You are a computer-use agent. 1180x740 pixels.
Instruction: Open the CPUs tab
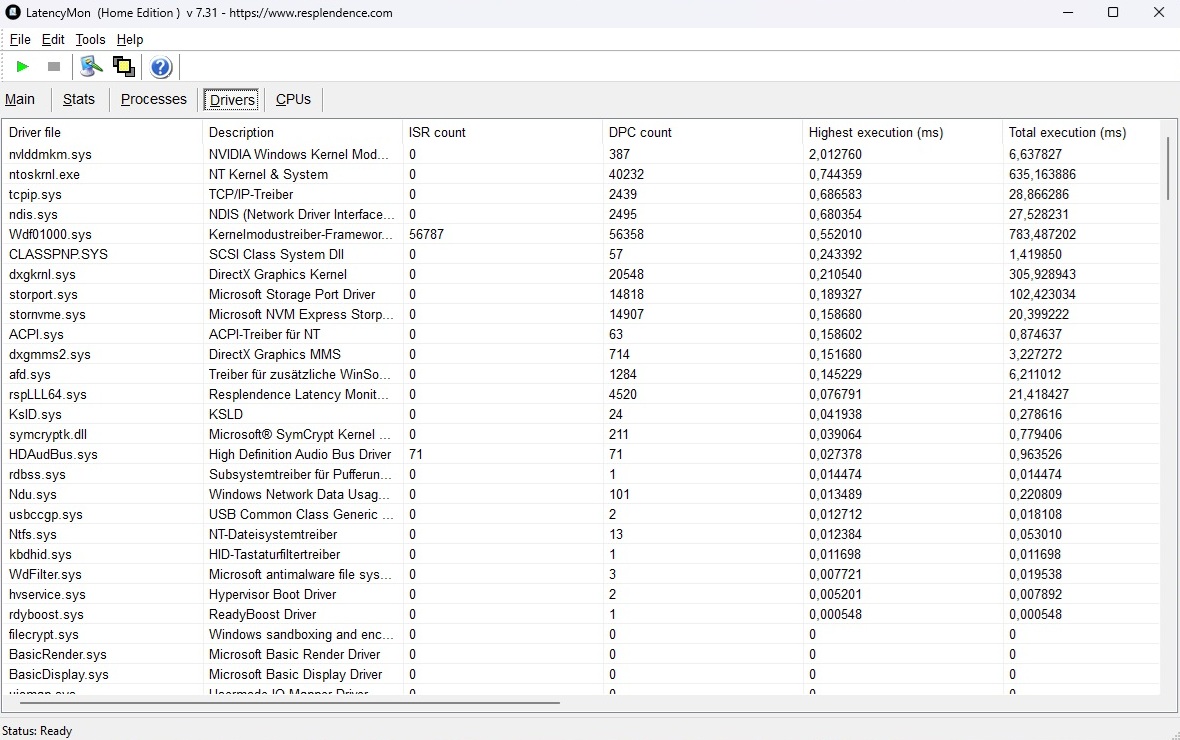(293, 99)
